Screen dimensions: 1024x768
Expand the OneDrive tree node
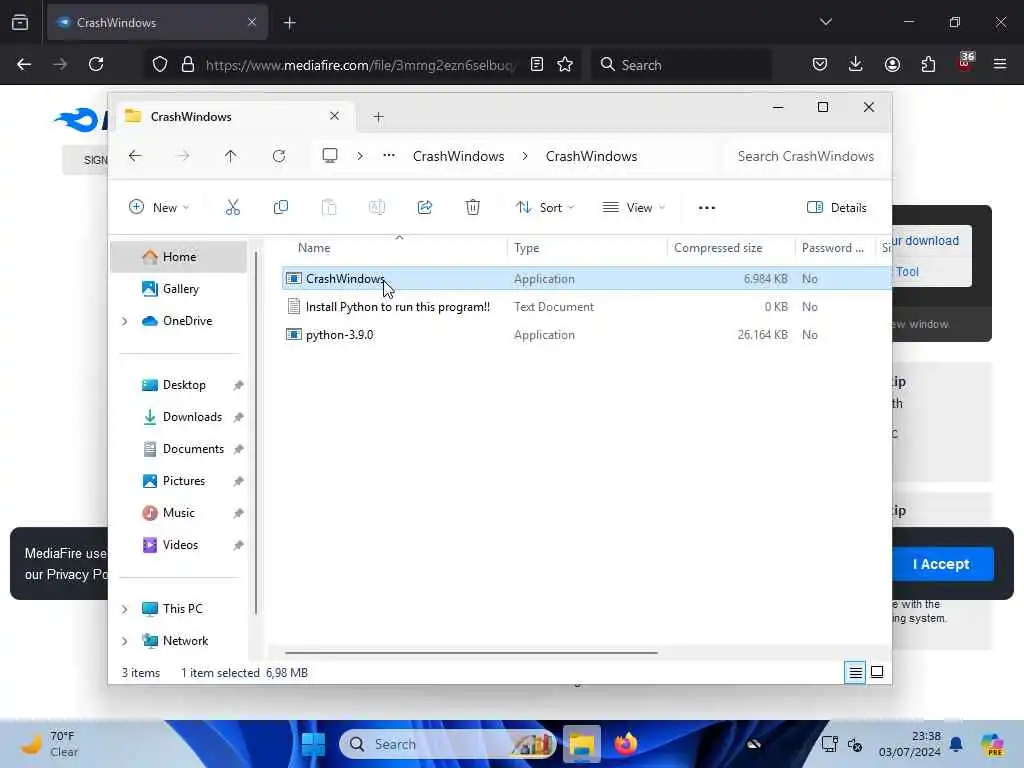coord(125,321)
